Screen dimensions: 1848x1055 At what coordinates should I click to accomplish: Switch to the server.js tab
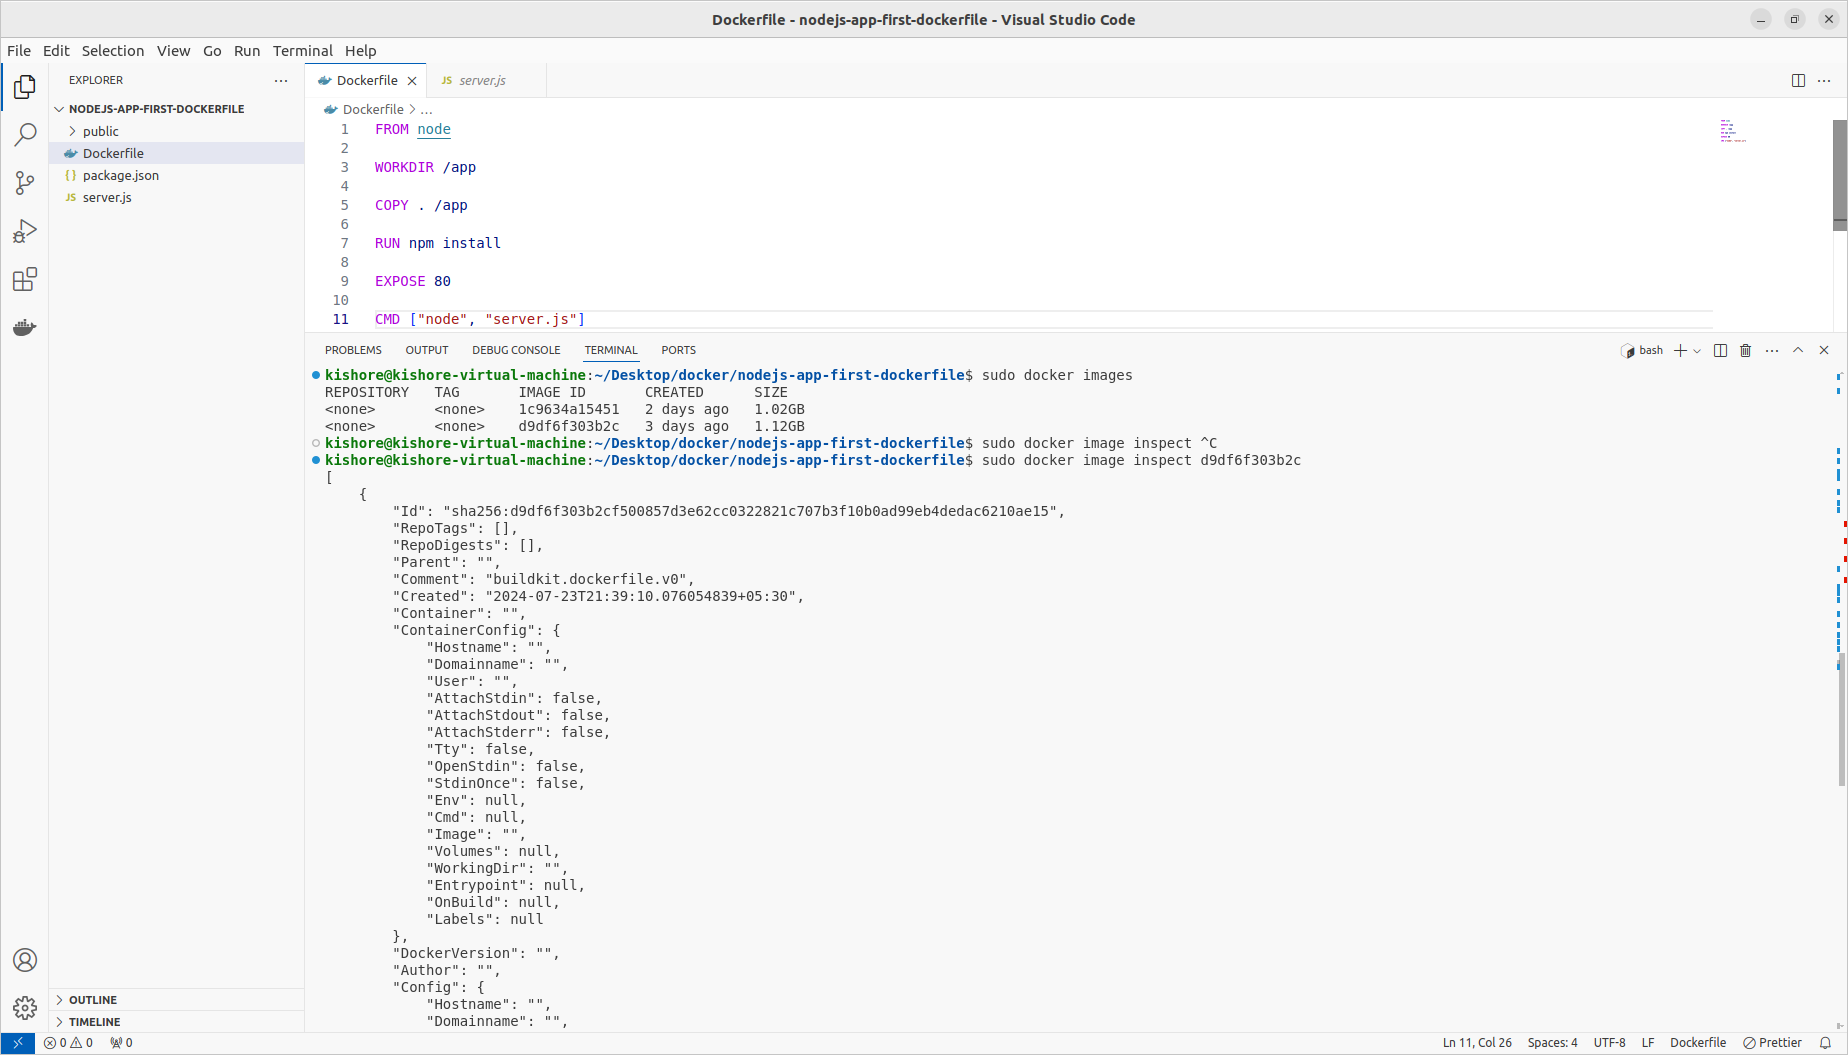point(482,80)
